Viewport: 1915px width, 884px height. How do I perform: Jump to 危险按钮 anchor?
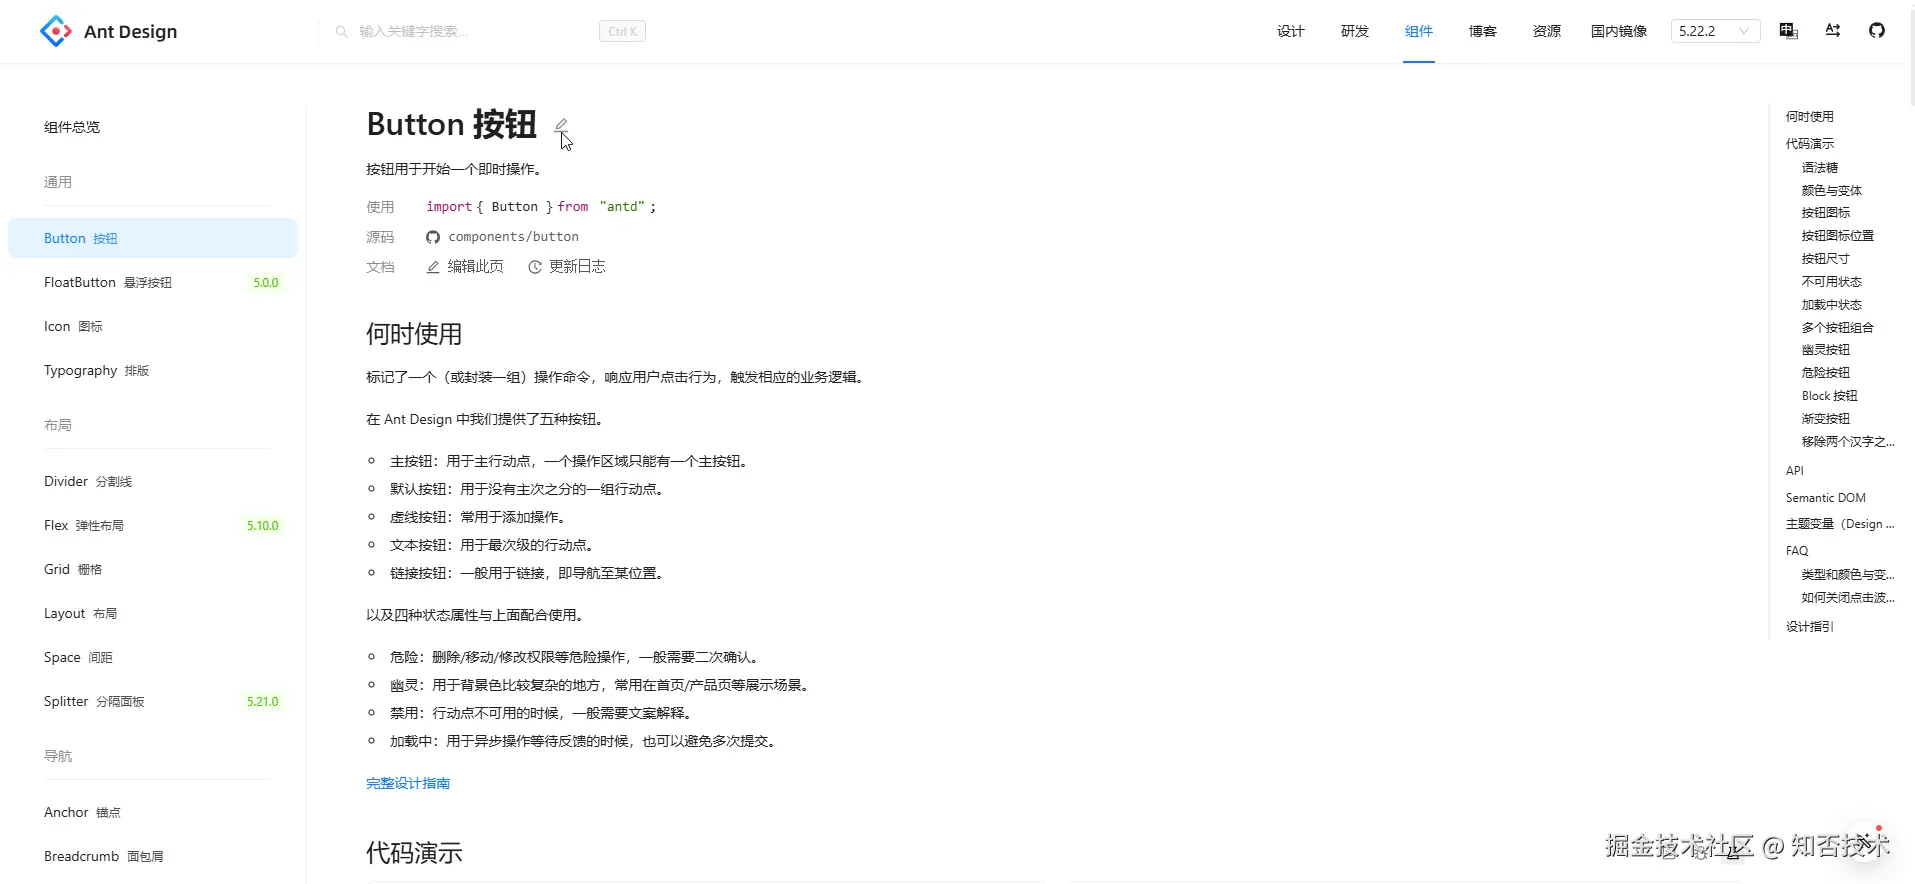1826,373
